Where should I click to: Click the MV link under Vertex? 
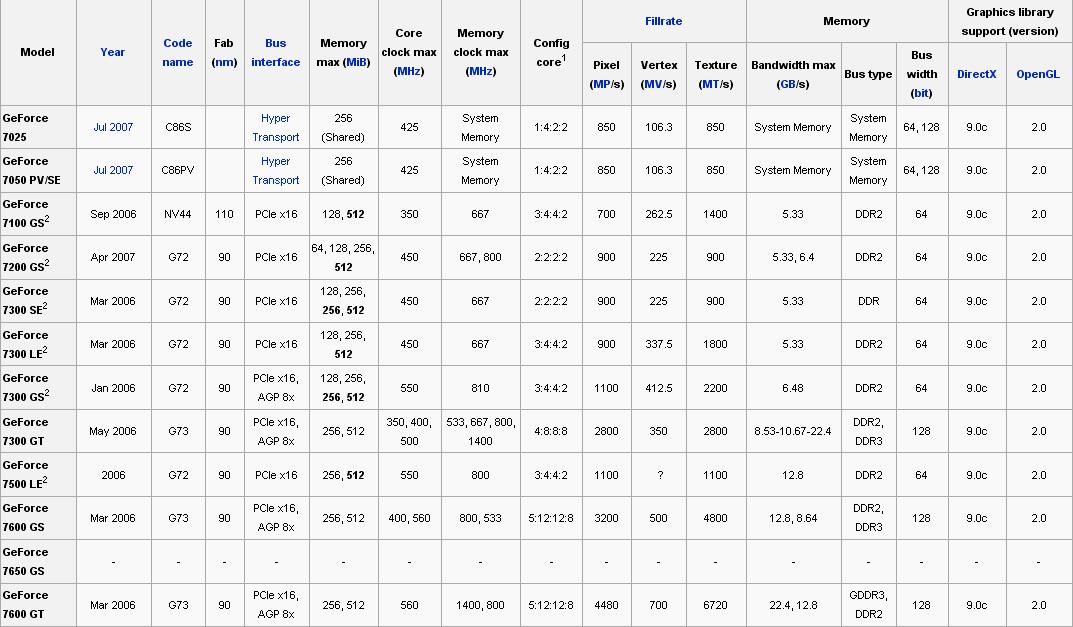click(653, 84)
